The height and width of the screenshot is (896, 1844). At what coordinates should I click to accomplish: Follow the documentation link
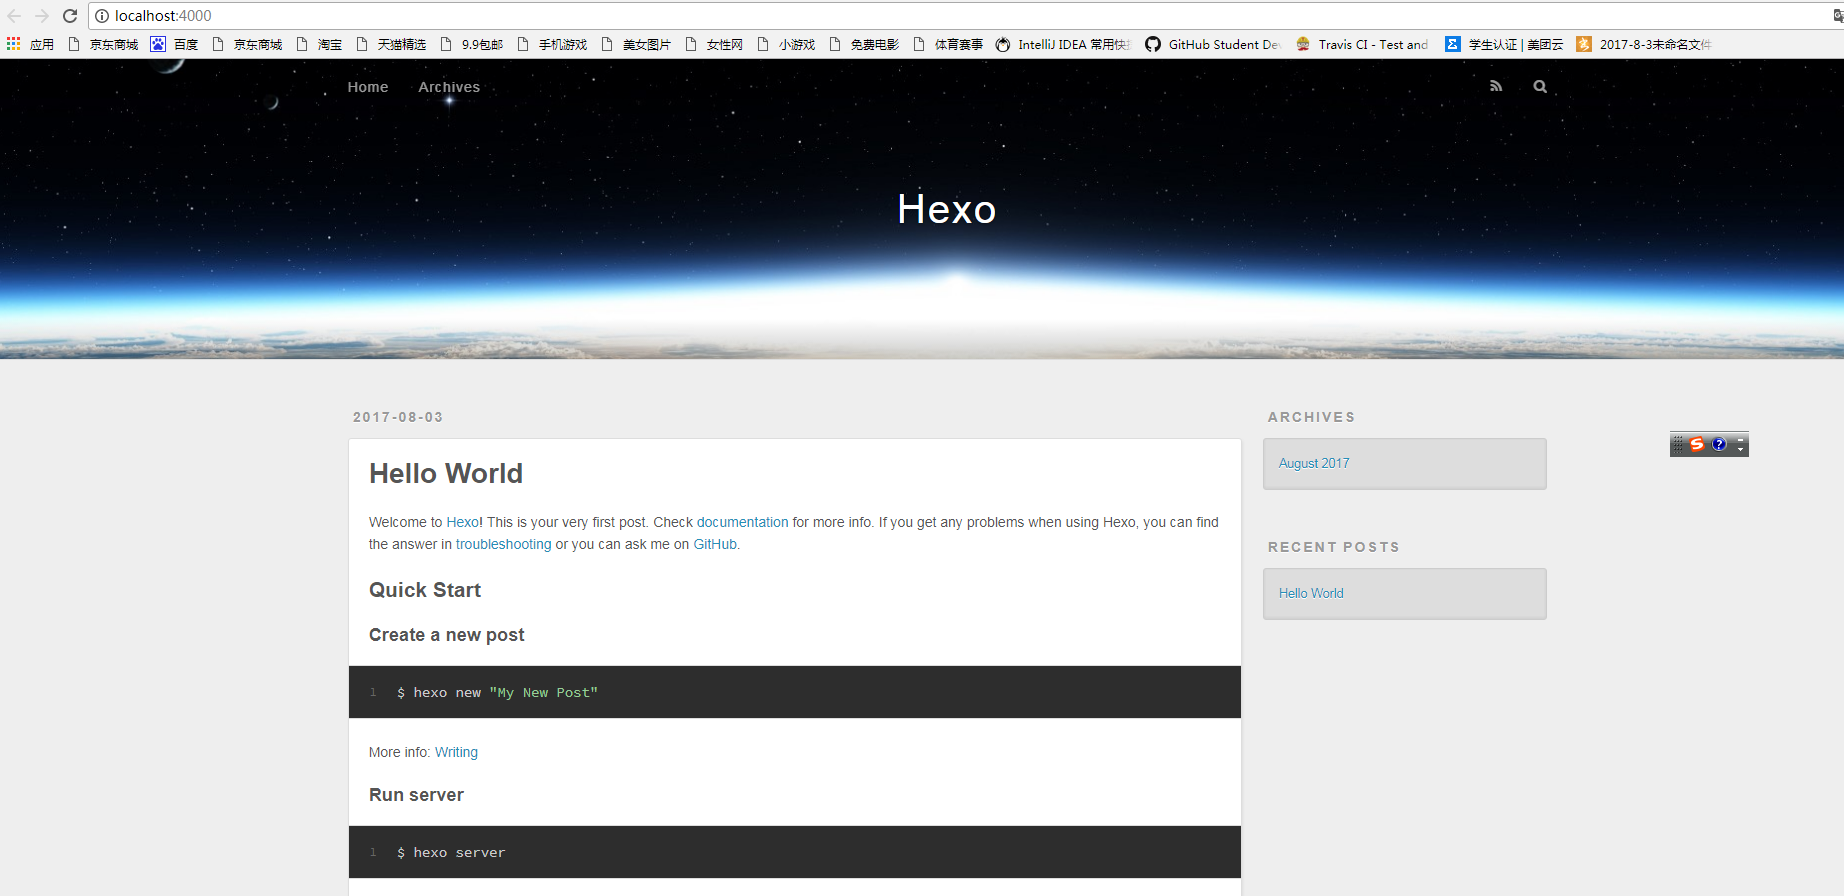coord(742,522)
